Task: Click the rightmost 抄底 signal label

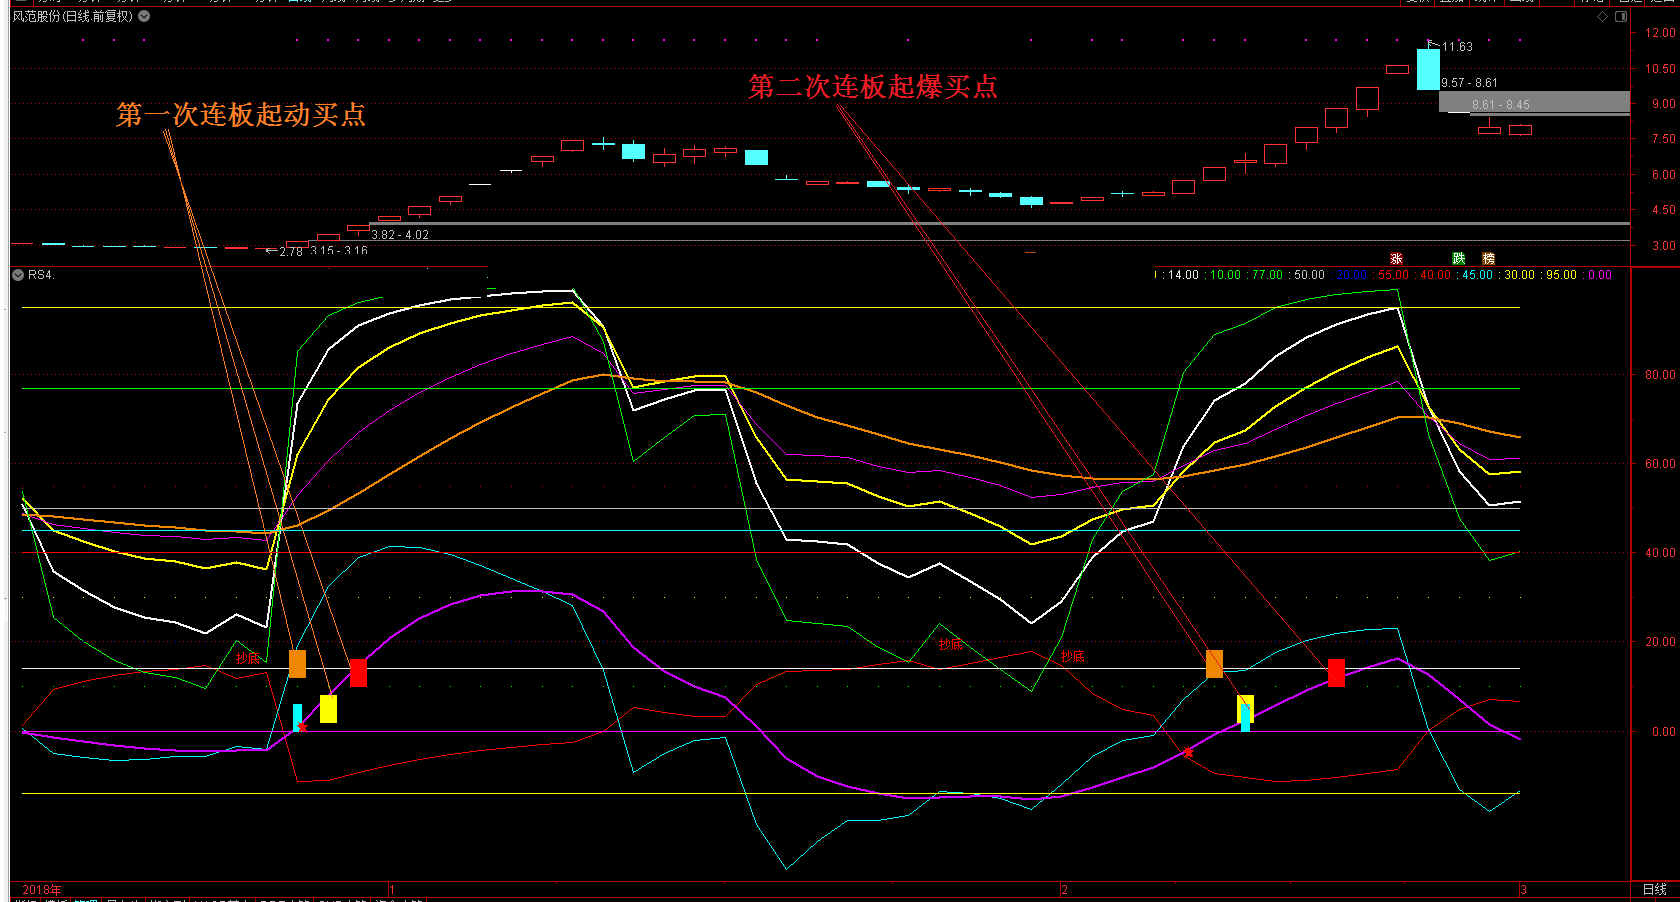Action: coord(1073,656)
